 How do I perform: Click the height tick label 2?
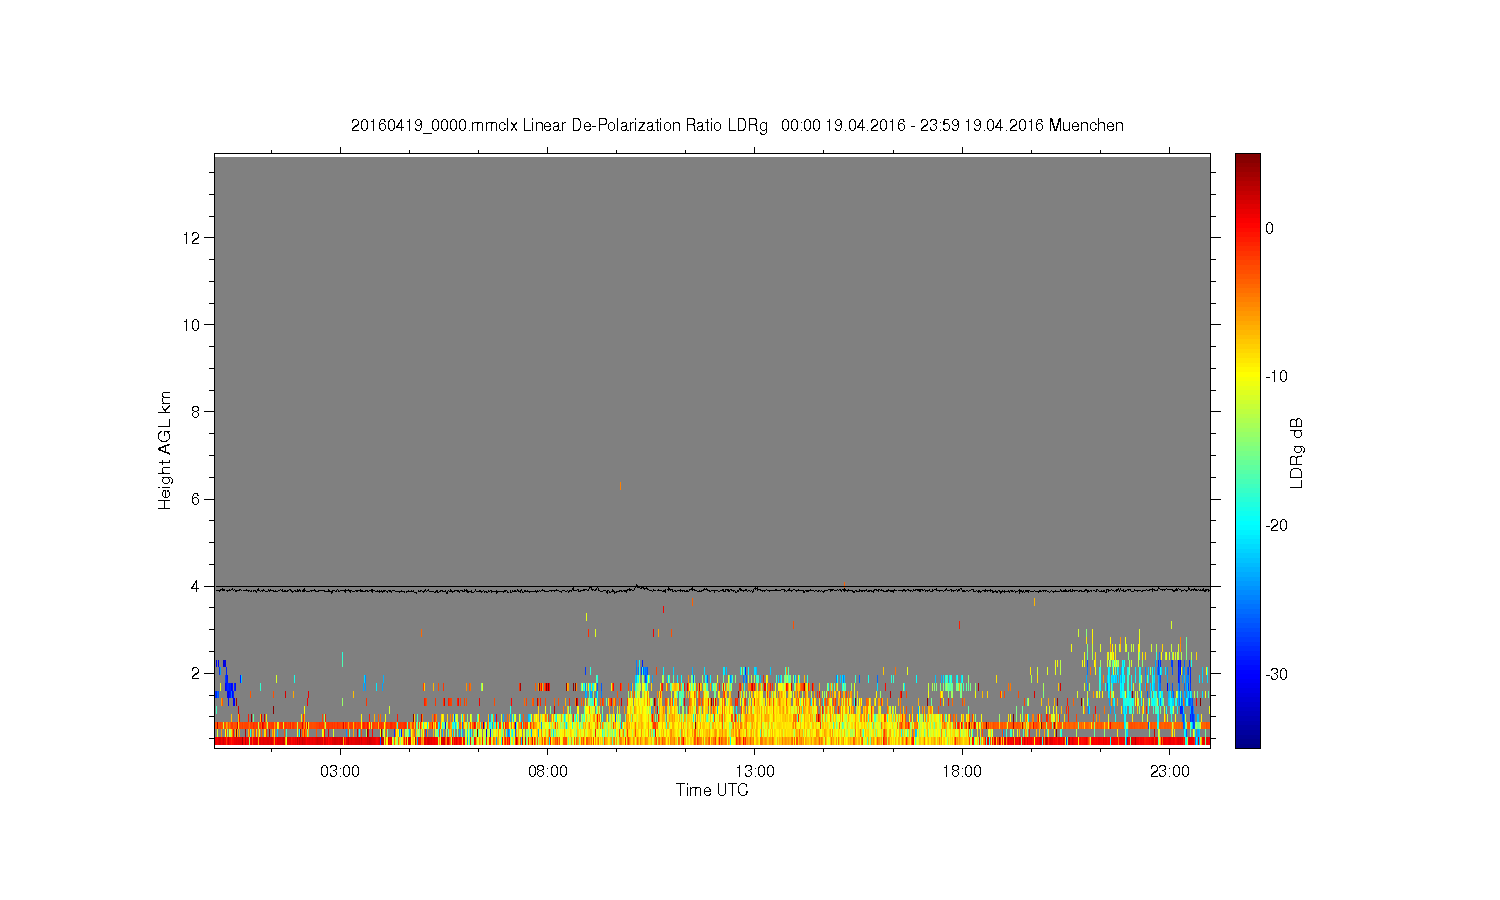[x=196, y=673]
